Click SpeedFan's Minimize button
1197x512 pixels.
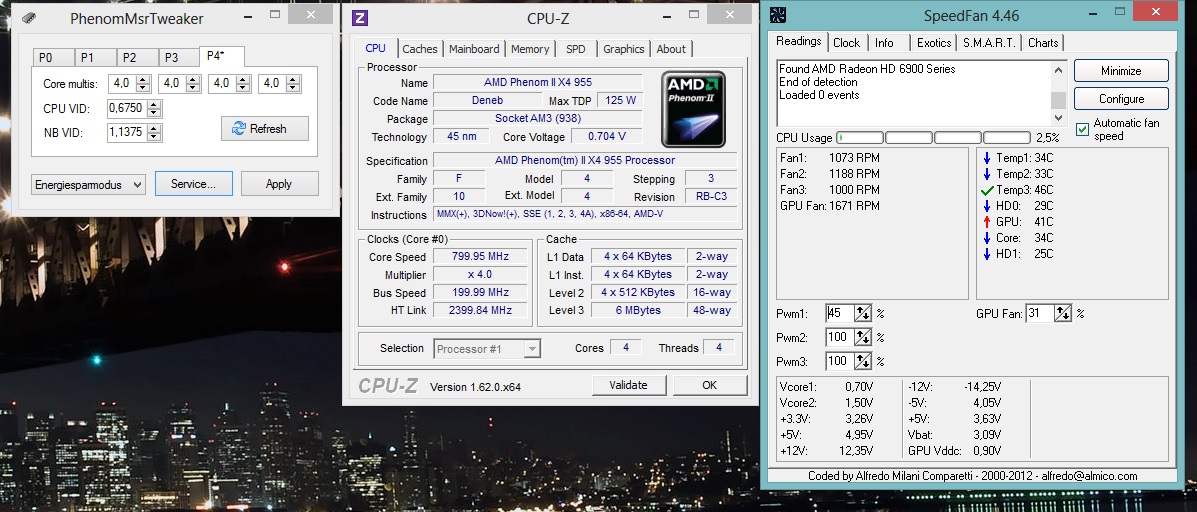point(1121,71)
